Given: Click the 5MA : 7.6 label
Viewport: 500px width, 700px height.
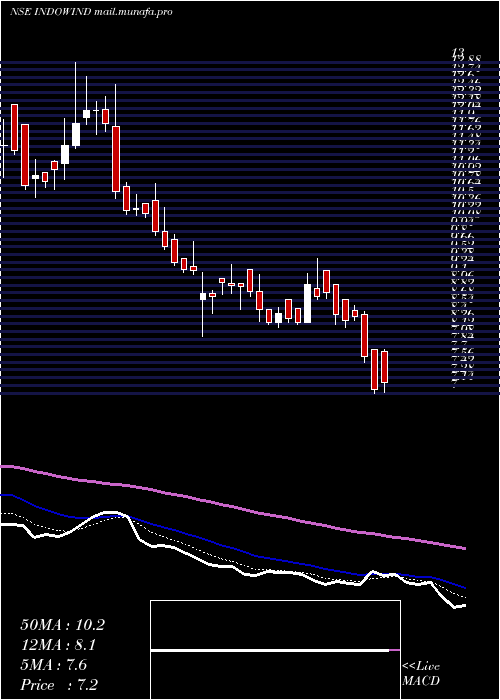Looking at the screenshot, I should pyautogui.click(x=54, y=665).
